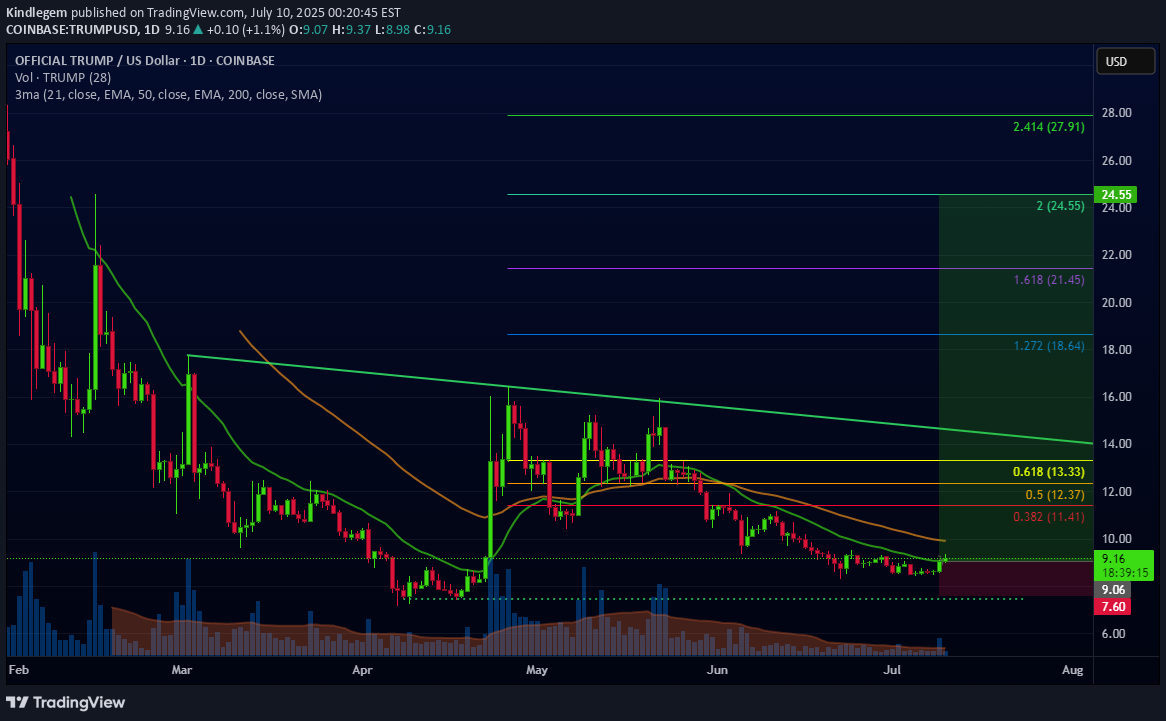Click the Aug label on time axis

[1072, 666]
